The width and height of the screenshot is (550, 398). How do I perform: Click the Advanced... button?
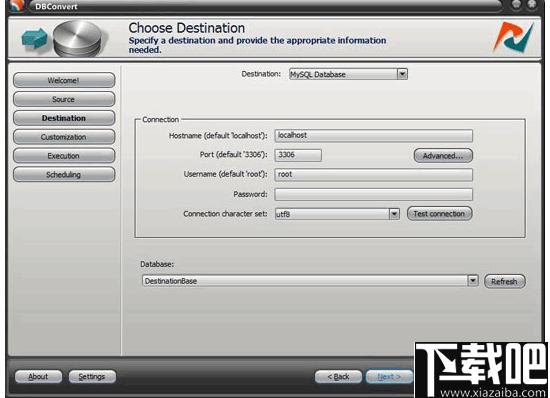443,156
